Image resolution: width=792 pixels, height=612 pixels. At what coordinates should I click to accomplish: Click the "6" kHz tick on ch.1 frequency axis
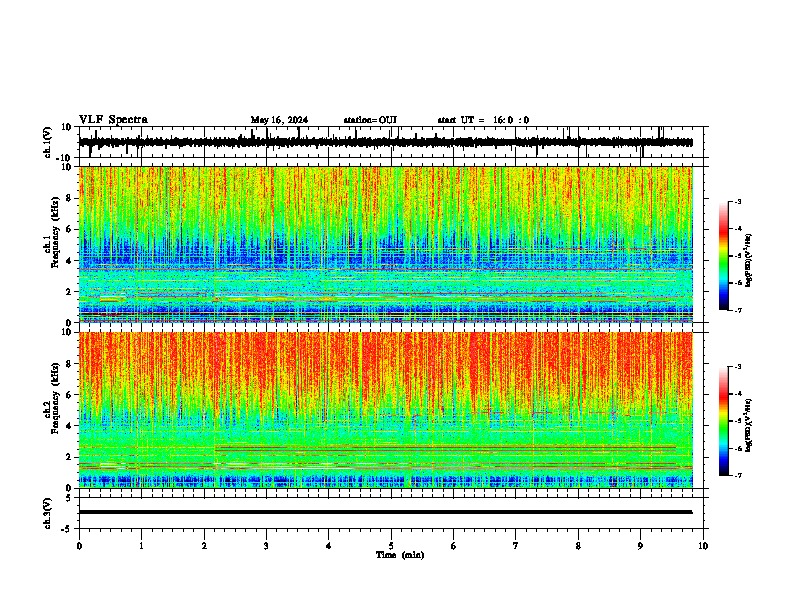click(x=70, y=230)
